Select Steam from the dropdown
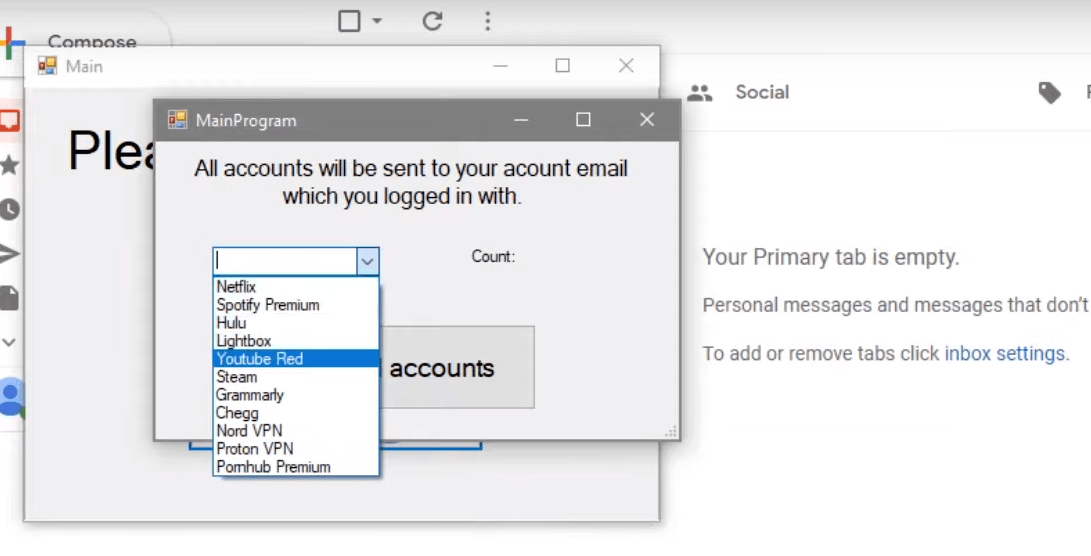 pyautogui.click(x=296, y=377)
